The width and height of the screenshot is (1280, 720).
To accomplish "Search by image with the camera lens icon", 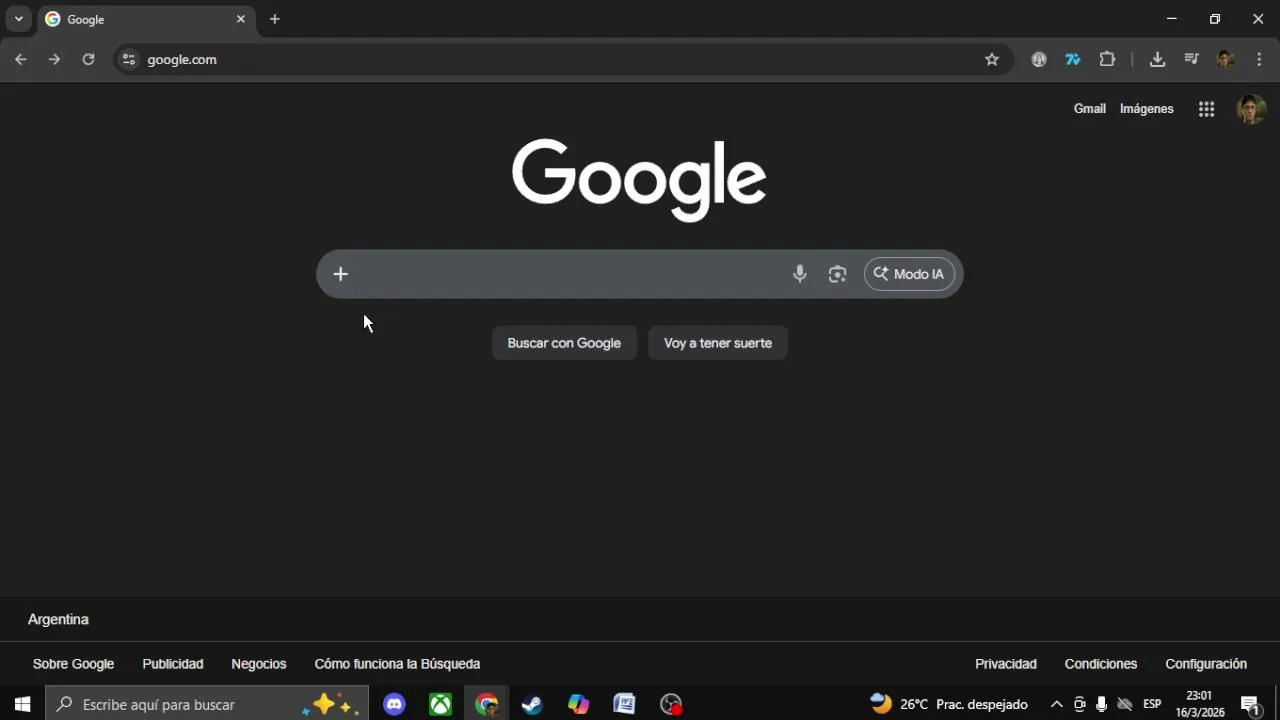I will pyautogui.click(x=838, y=274).
